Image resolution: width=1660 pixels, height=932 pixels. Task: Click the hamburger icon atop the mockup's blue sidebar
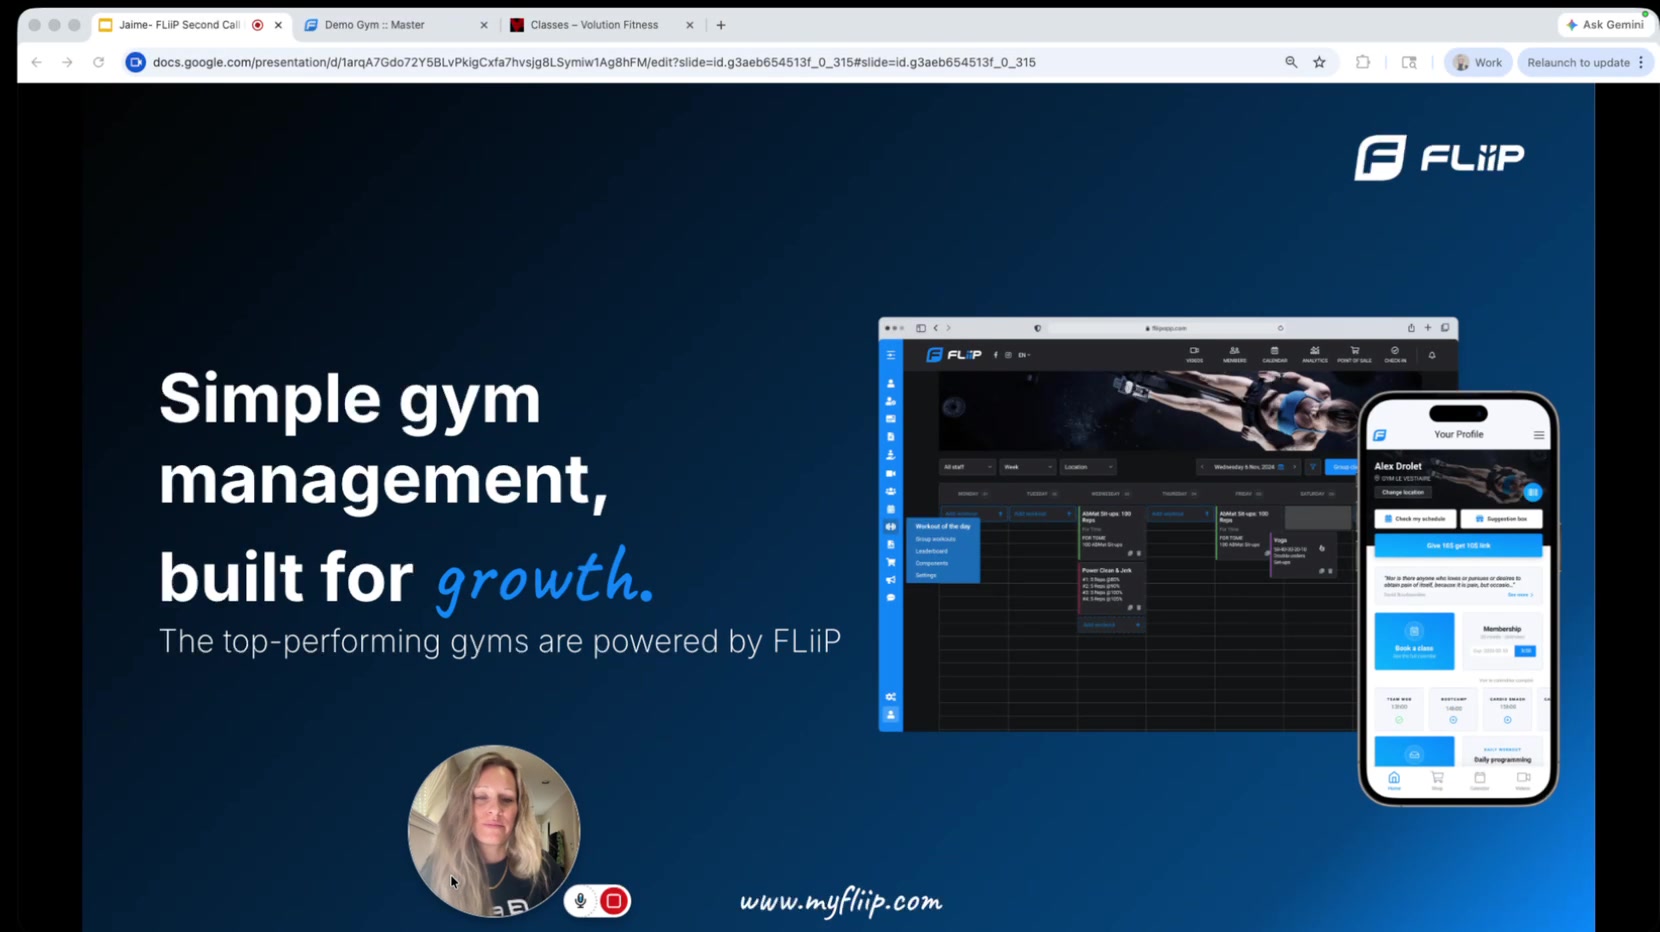(890, 355)
